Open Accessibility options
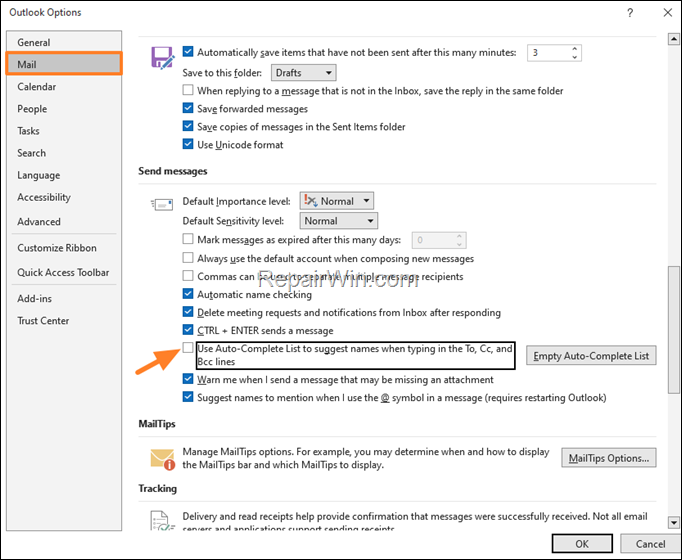The height and width of the screenshot is (560, 682). (64, 197)
